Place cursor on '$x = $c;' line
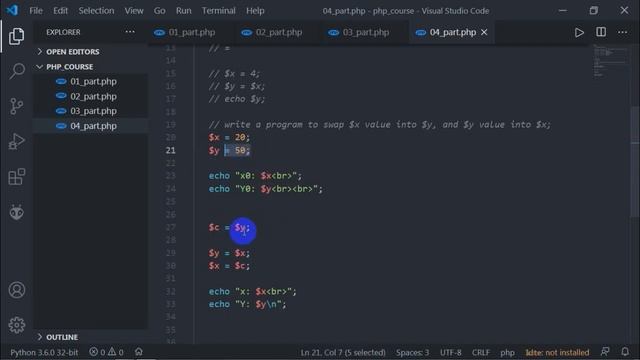This screenshot has width=640, height=360. pyautogui.click(x=229, y=266)
